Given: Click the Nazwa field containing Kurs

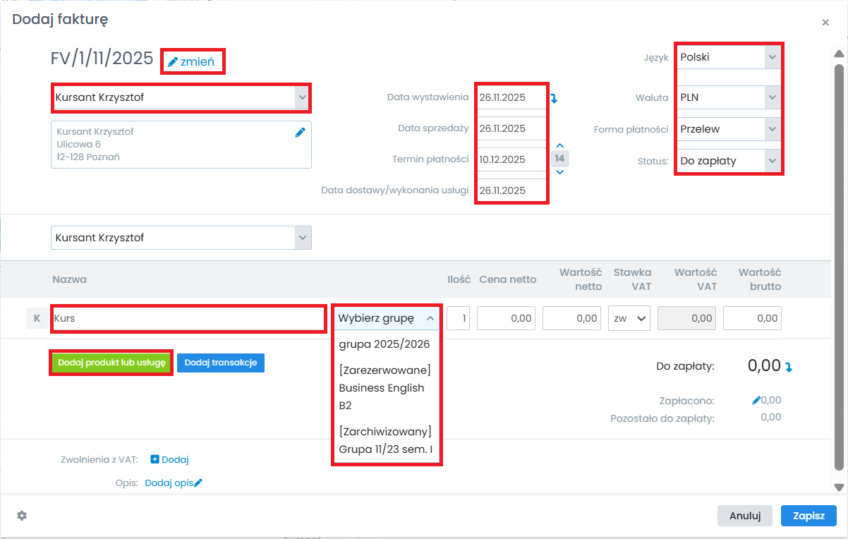Looking at the screenshot, I should tap(188, 319).
